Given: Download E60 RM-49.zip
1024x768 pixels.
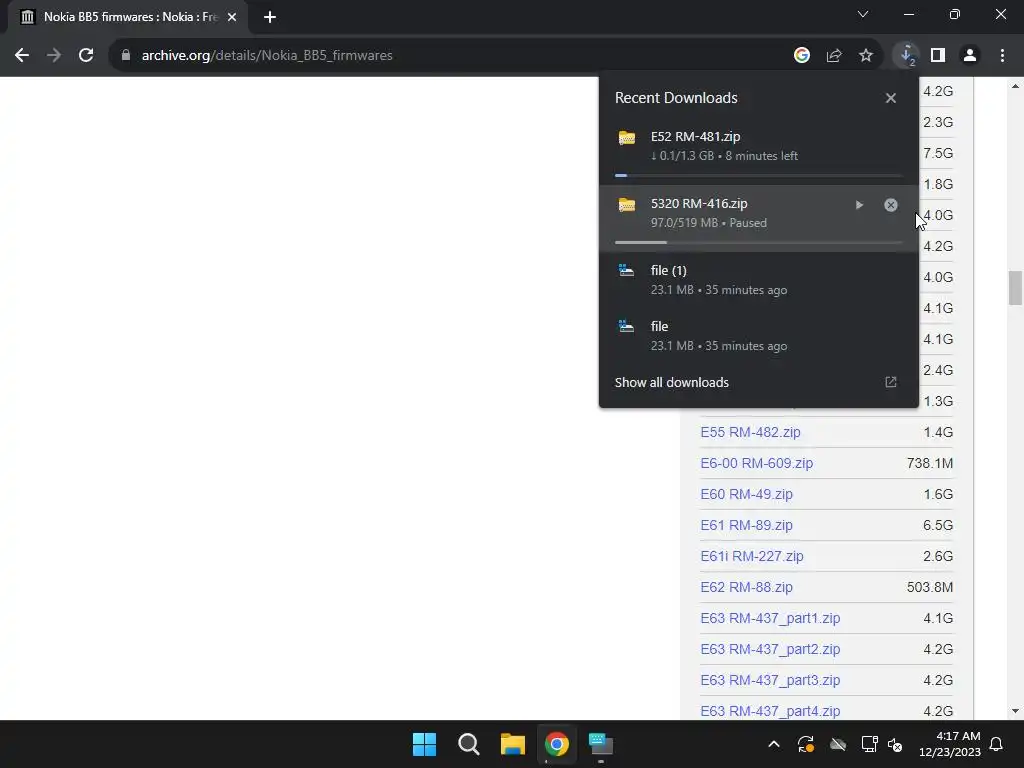Looking at the screenshot, I should click(x=746, y=494).
